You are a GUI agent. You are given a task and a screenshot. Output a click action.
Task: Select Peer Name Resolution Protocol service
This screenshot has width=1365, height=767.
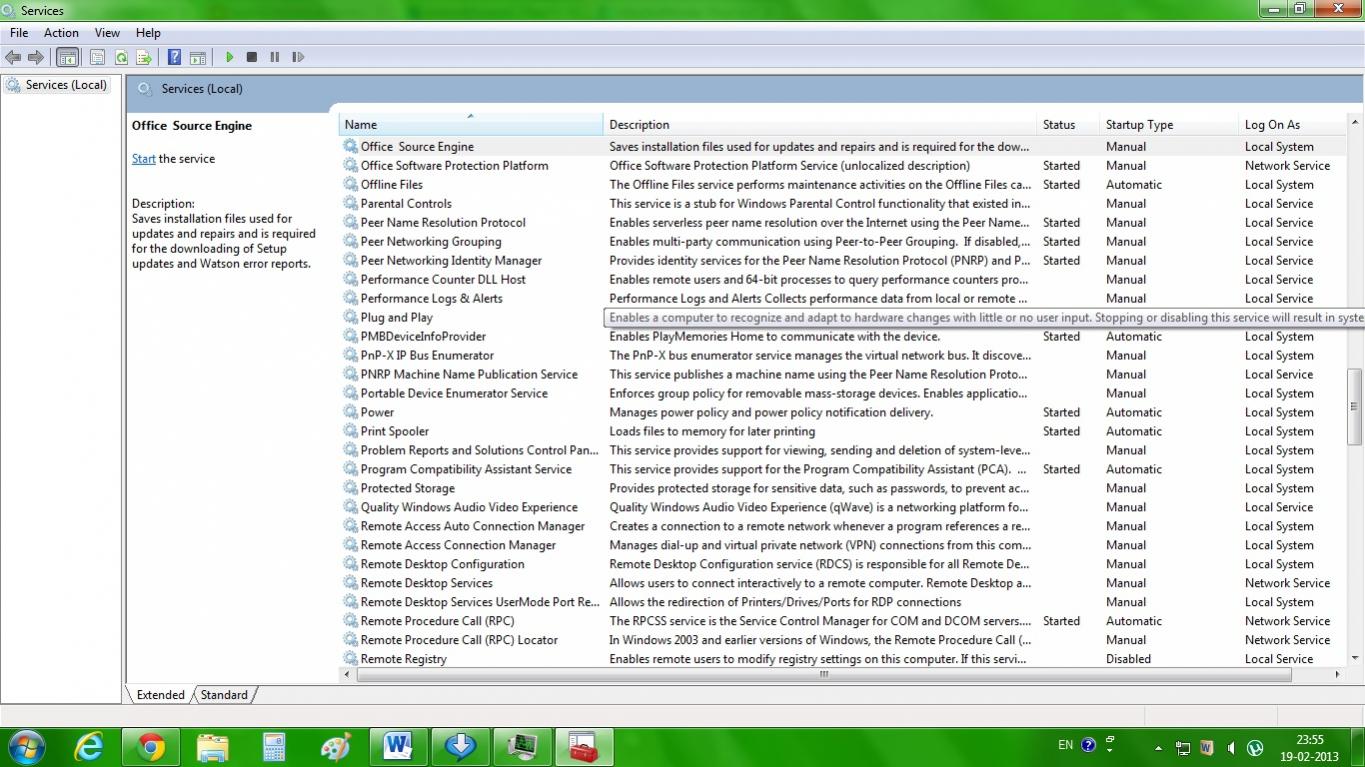click(x=443, y=223)
